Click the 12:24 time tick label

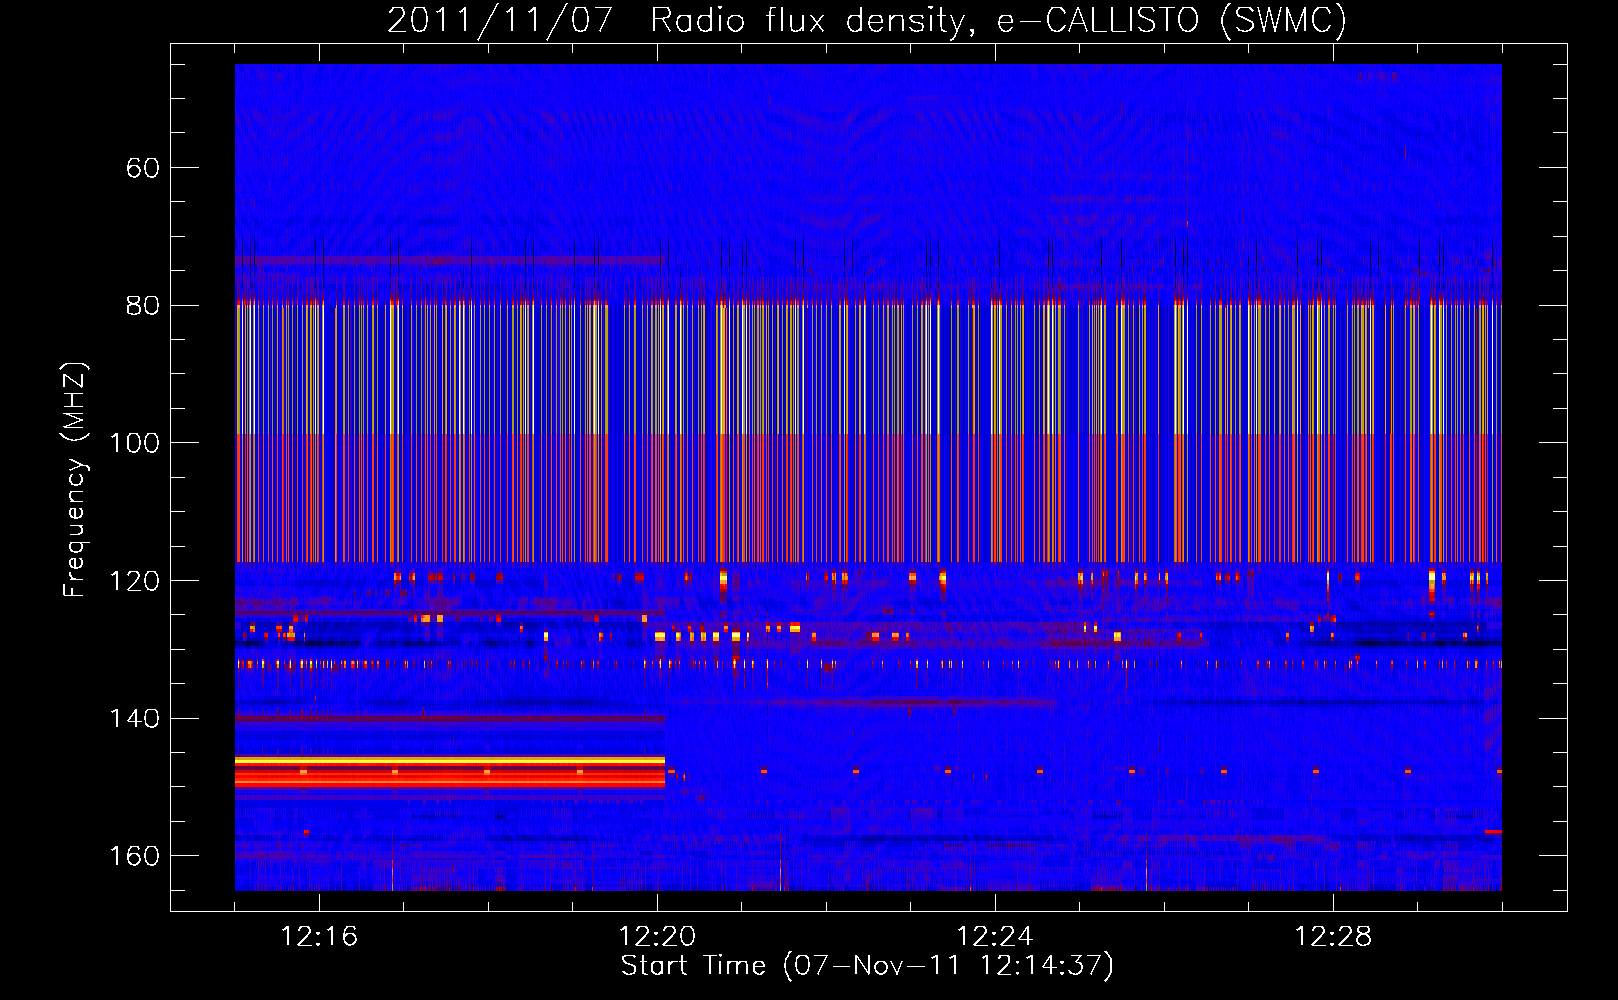point(995,937)
